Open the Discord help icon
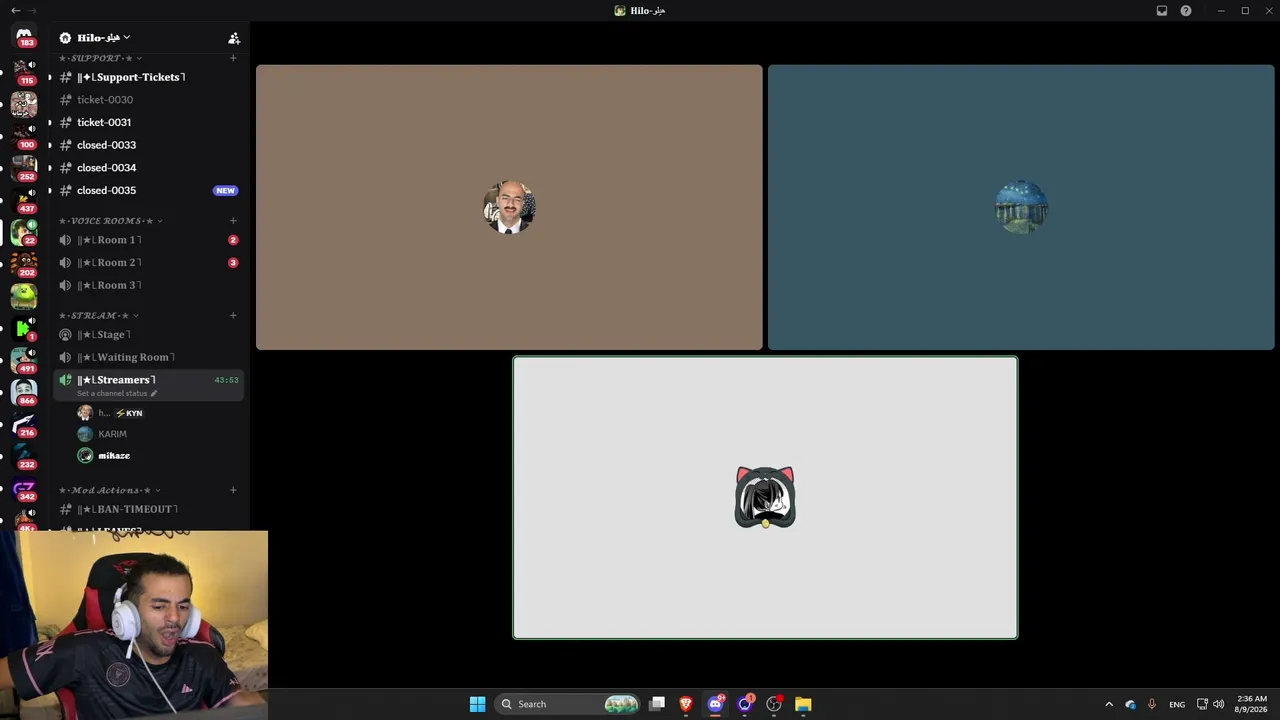Image resolution: width=1280 pixels, height=720 pixels. tap(1186, 10)
